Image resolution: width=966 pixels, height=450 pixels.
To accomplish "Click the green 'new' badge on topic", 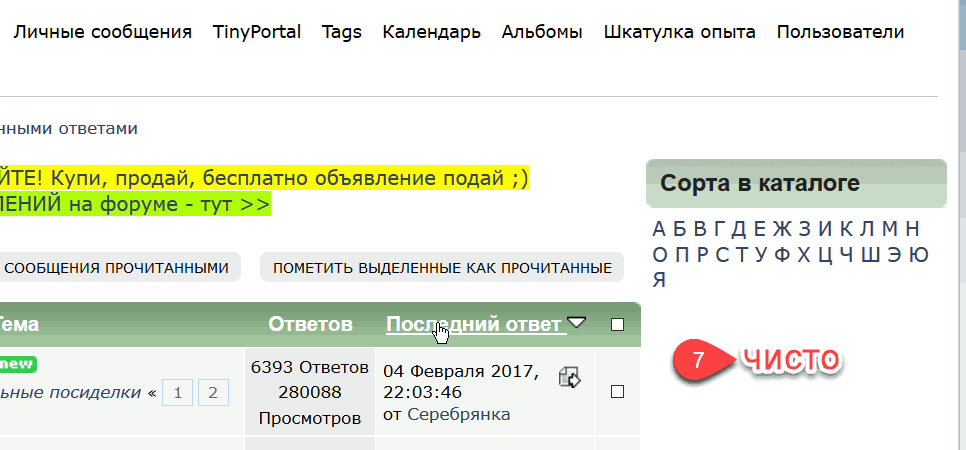I will (x=18, y=363).
